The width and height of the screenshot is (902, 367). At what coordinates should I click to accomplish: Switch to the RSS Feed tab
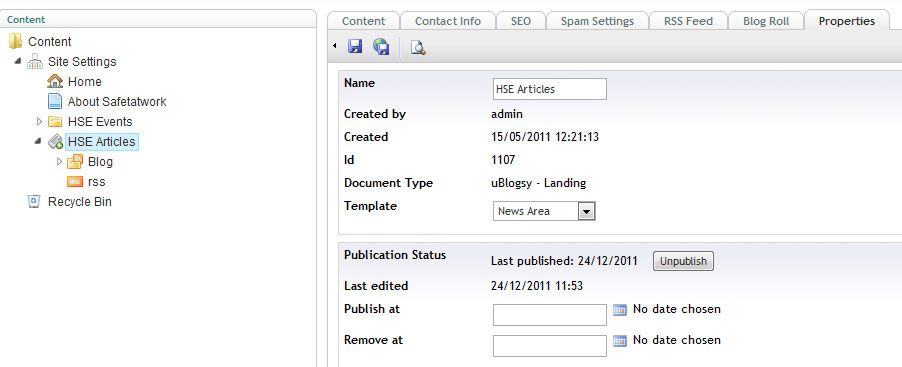click(x=688, y=21)
